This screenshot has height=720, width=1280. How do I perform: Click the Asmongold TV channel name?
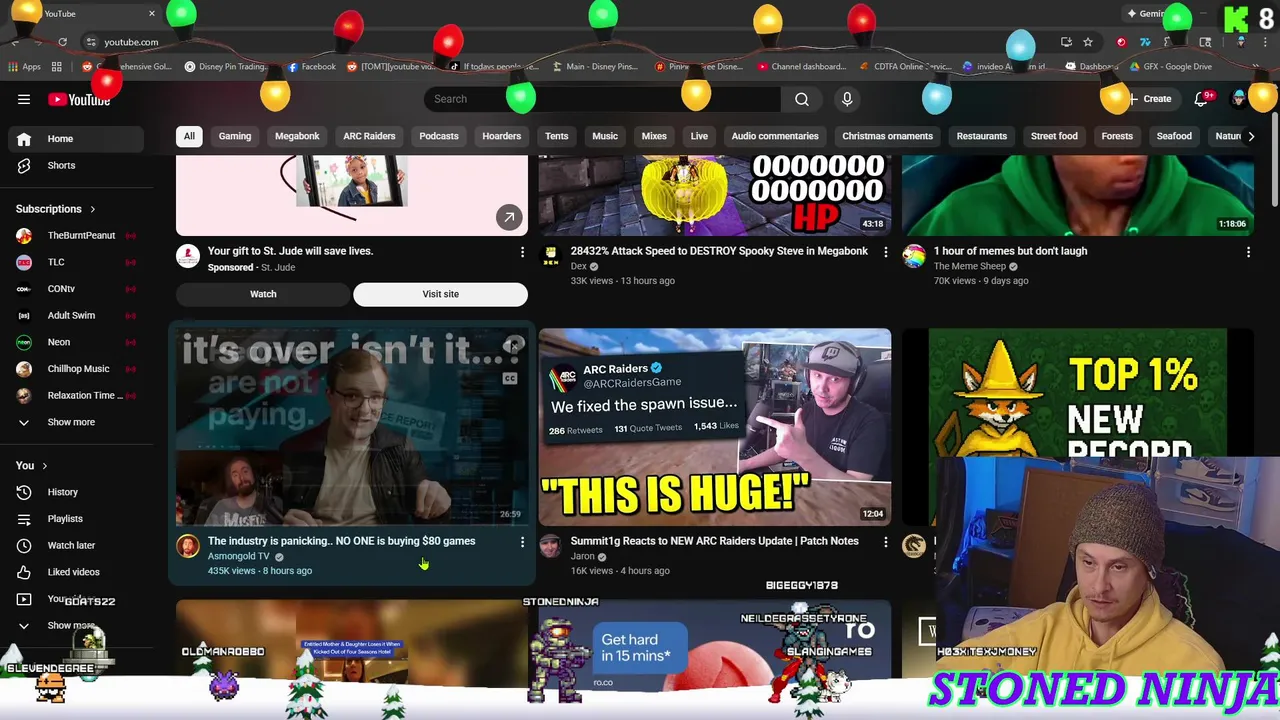pos(239,556)
